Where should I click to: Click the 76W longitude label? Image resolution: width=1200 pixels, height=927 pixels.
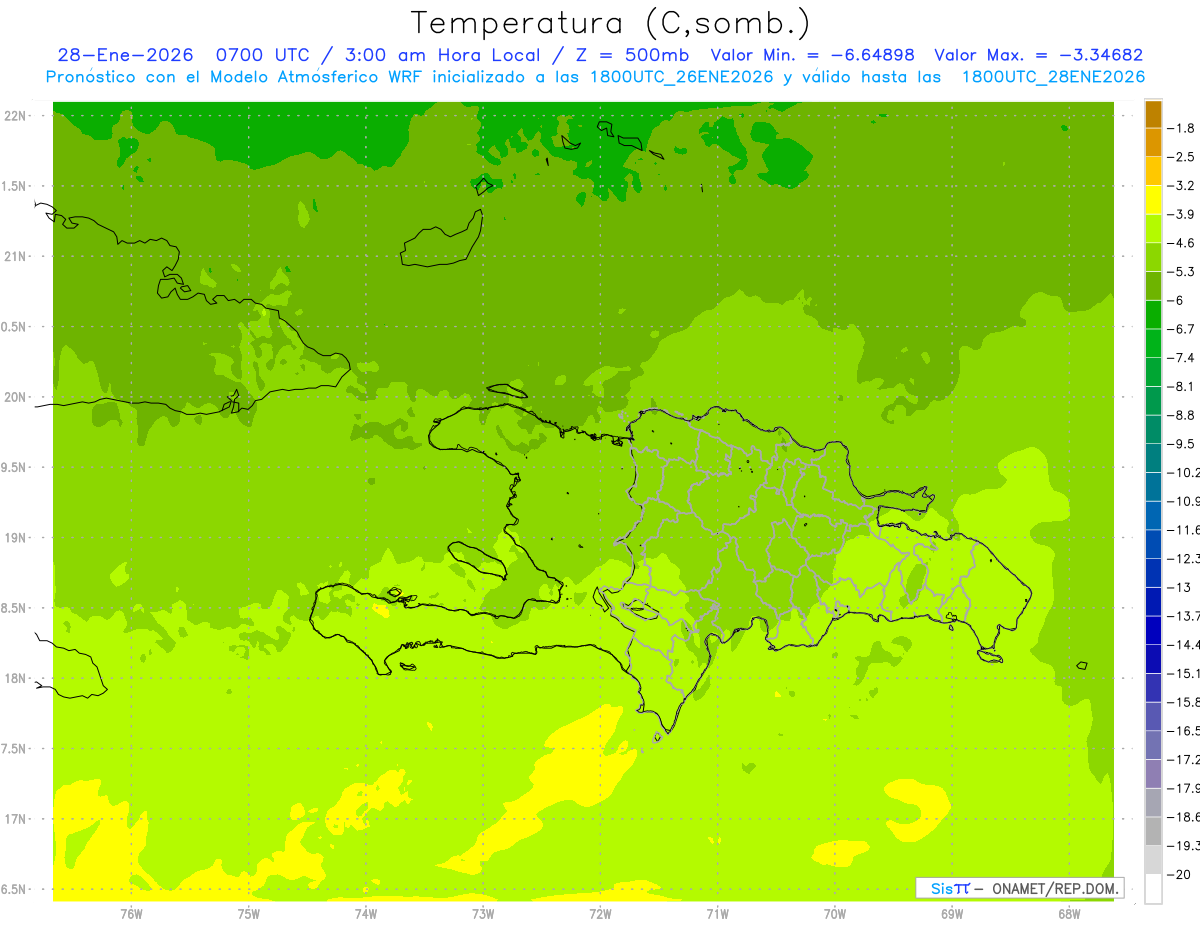pyautogui.click(x=131, y=913)
